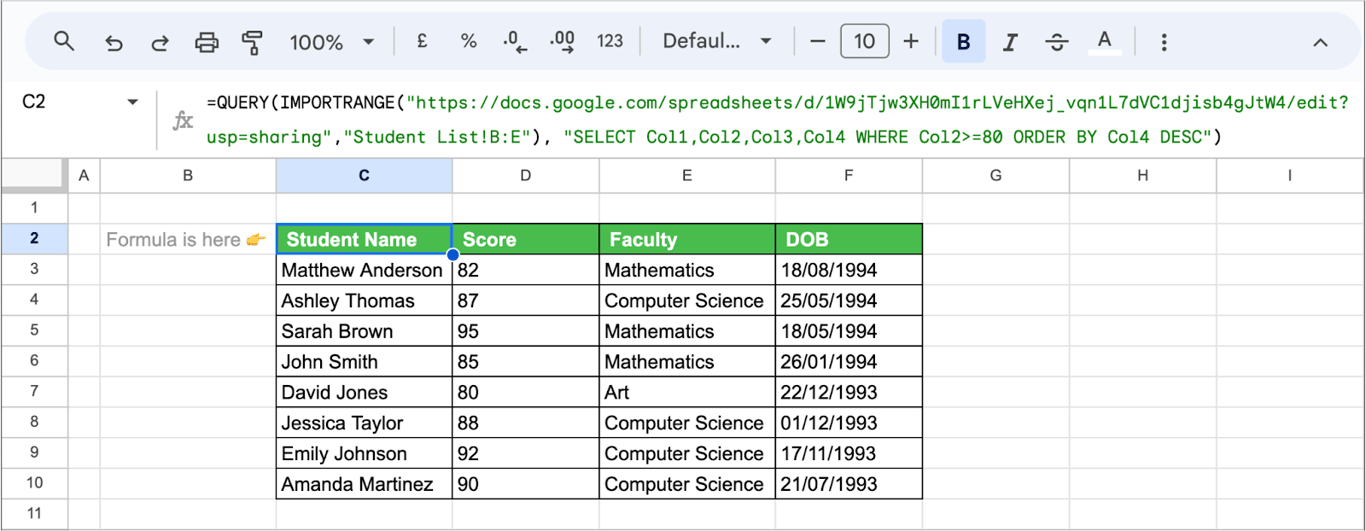This screenshot has height=531, width=1366.
Task: Select column C header
Action: [x=364, y=175]
